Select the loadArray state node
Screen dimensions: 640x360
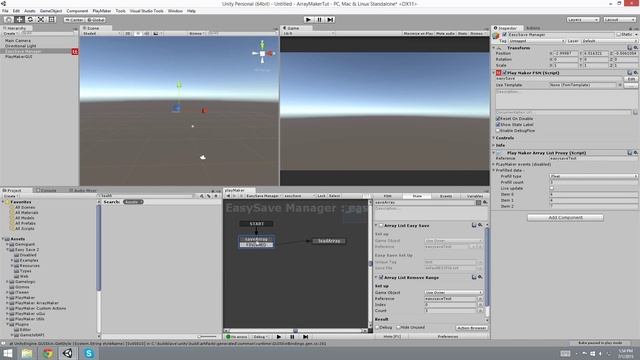click(x=329, y=241)
